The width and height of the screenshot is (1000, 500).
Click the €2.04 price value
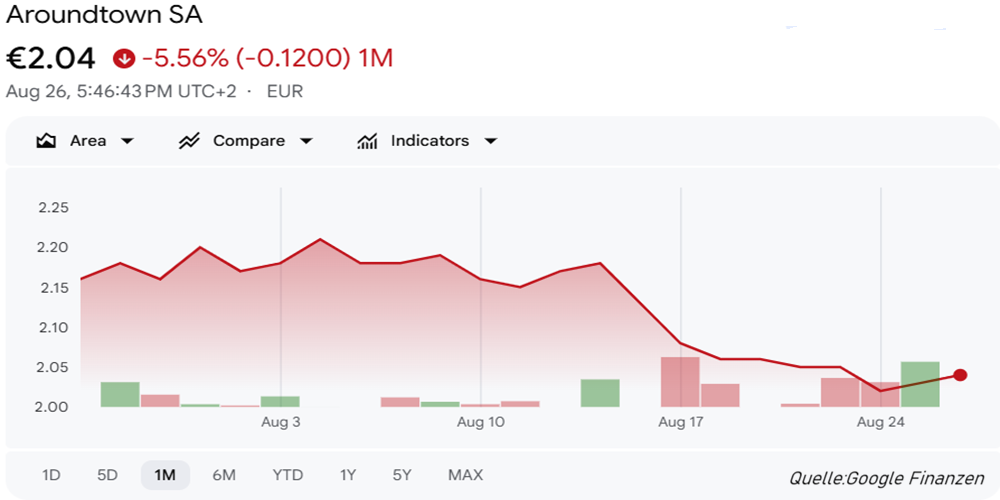50,59
